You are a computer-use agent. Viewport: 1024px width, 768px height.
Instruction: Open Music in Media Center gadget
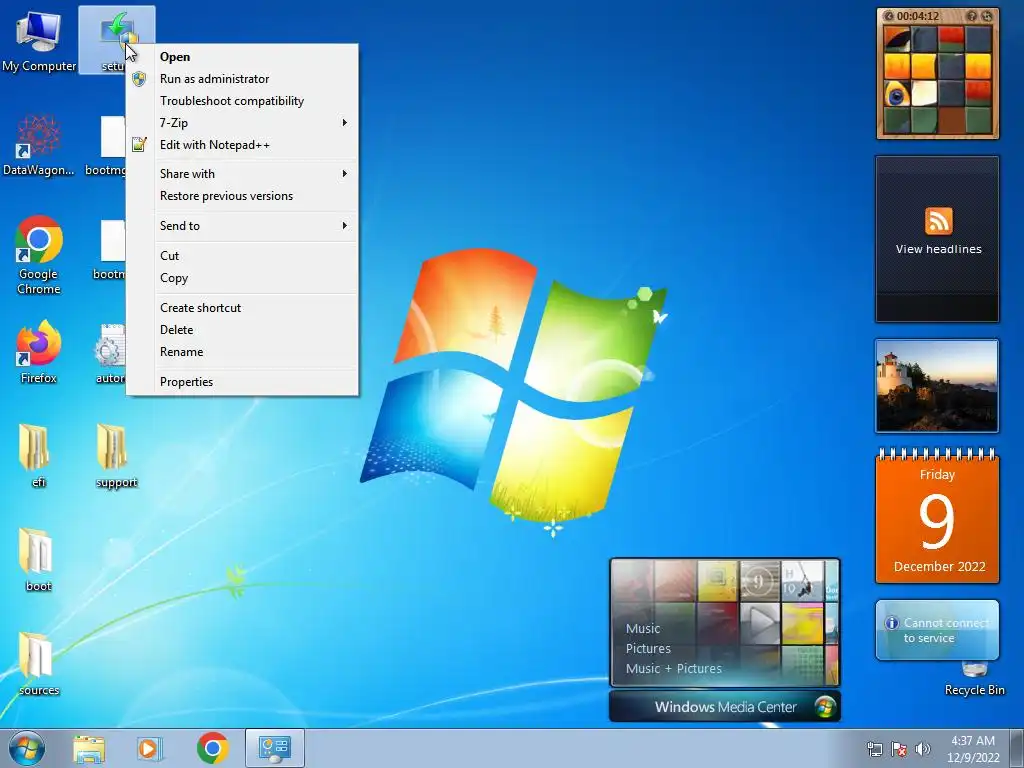[643, 628]
